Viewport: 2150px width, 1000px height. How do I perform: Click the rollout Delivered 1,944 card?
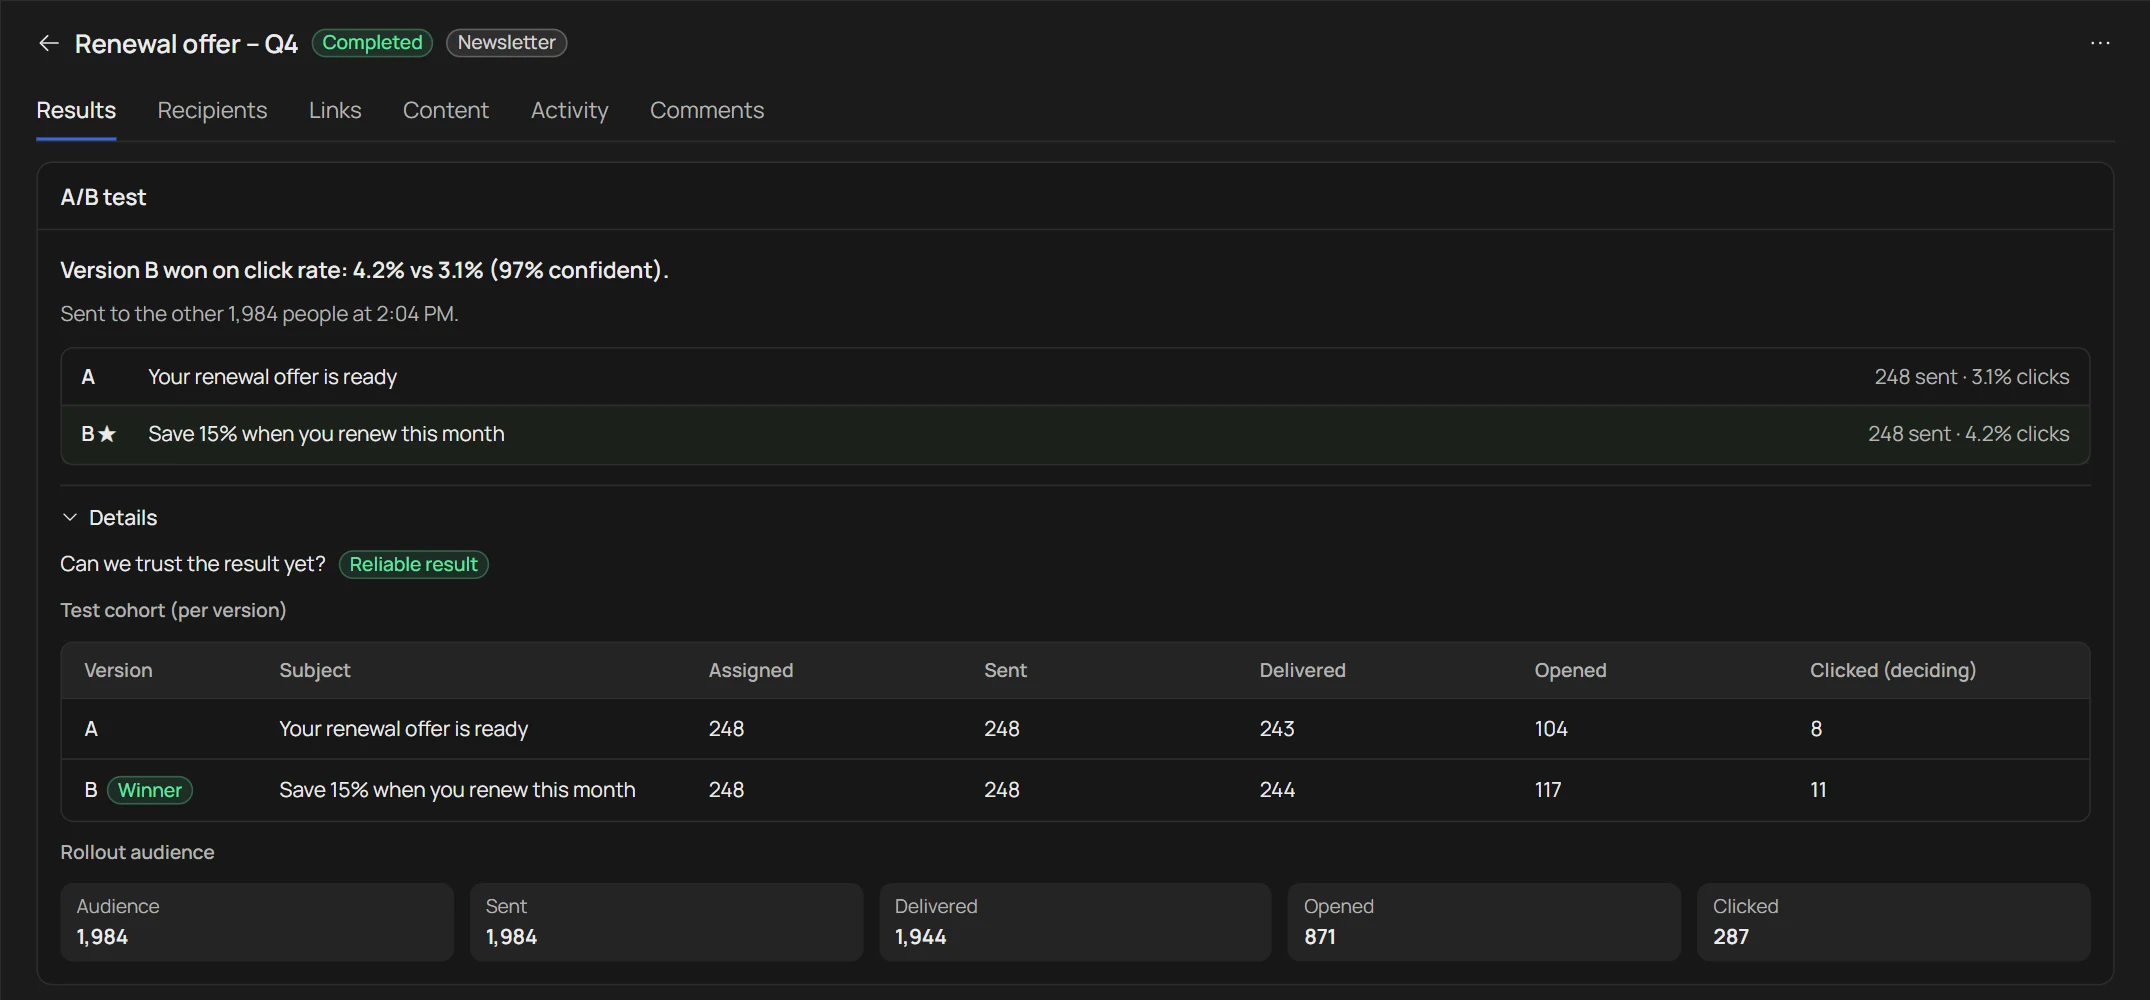[x=1075, y=922]
